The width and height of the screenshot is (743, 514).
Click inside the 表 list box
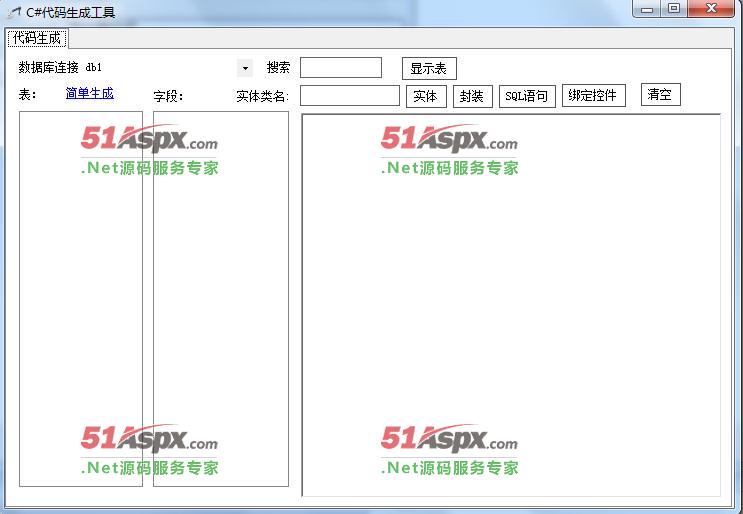pyautogui.click(x=81, y=299)
